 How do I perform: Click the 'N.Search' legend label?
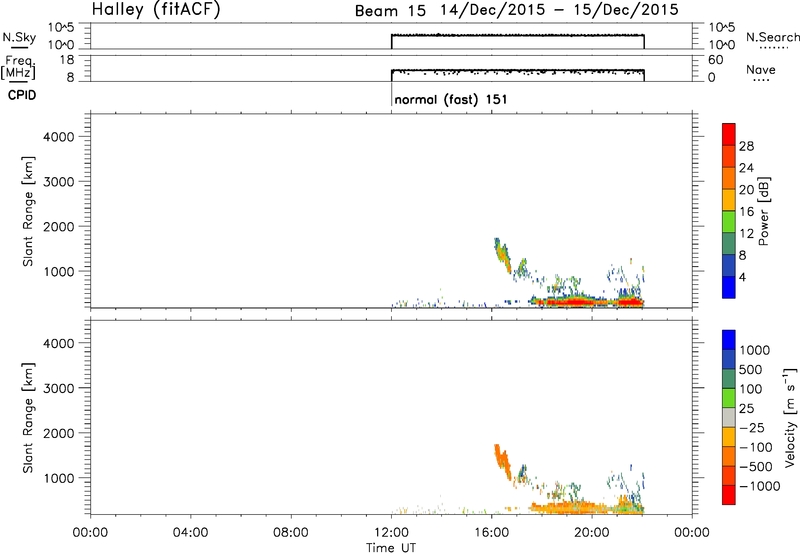pos(772,37)
